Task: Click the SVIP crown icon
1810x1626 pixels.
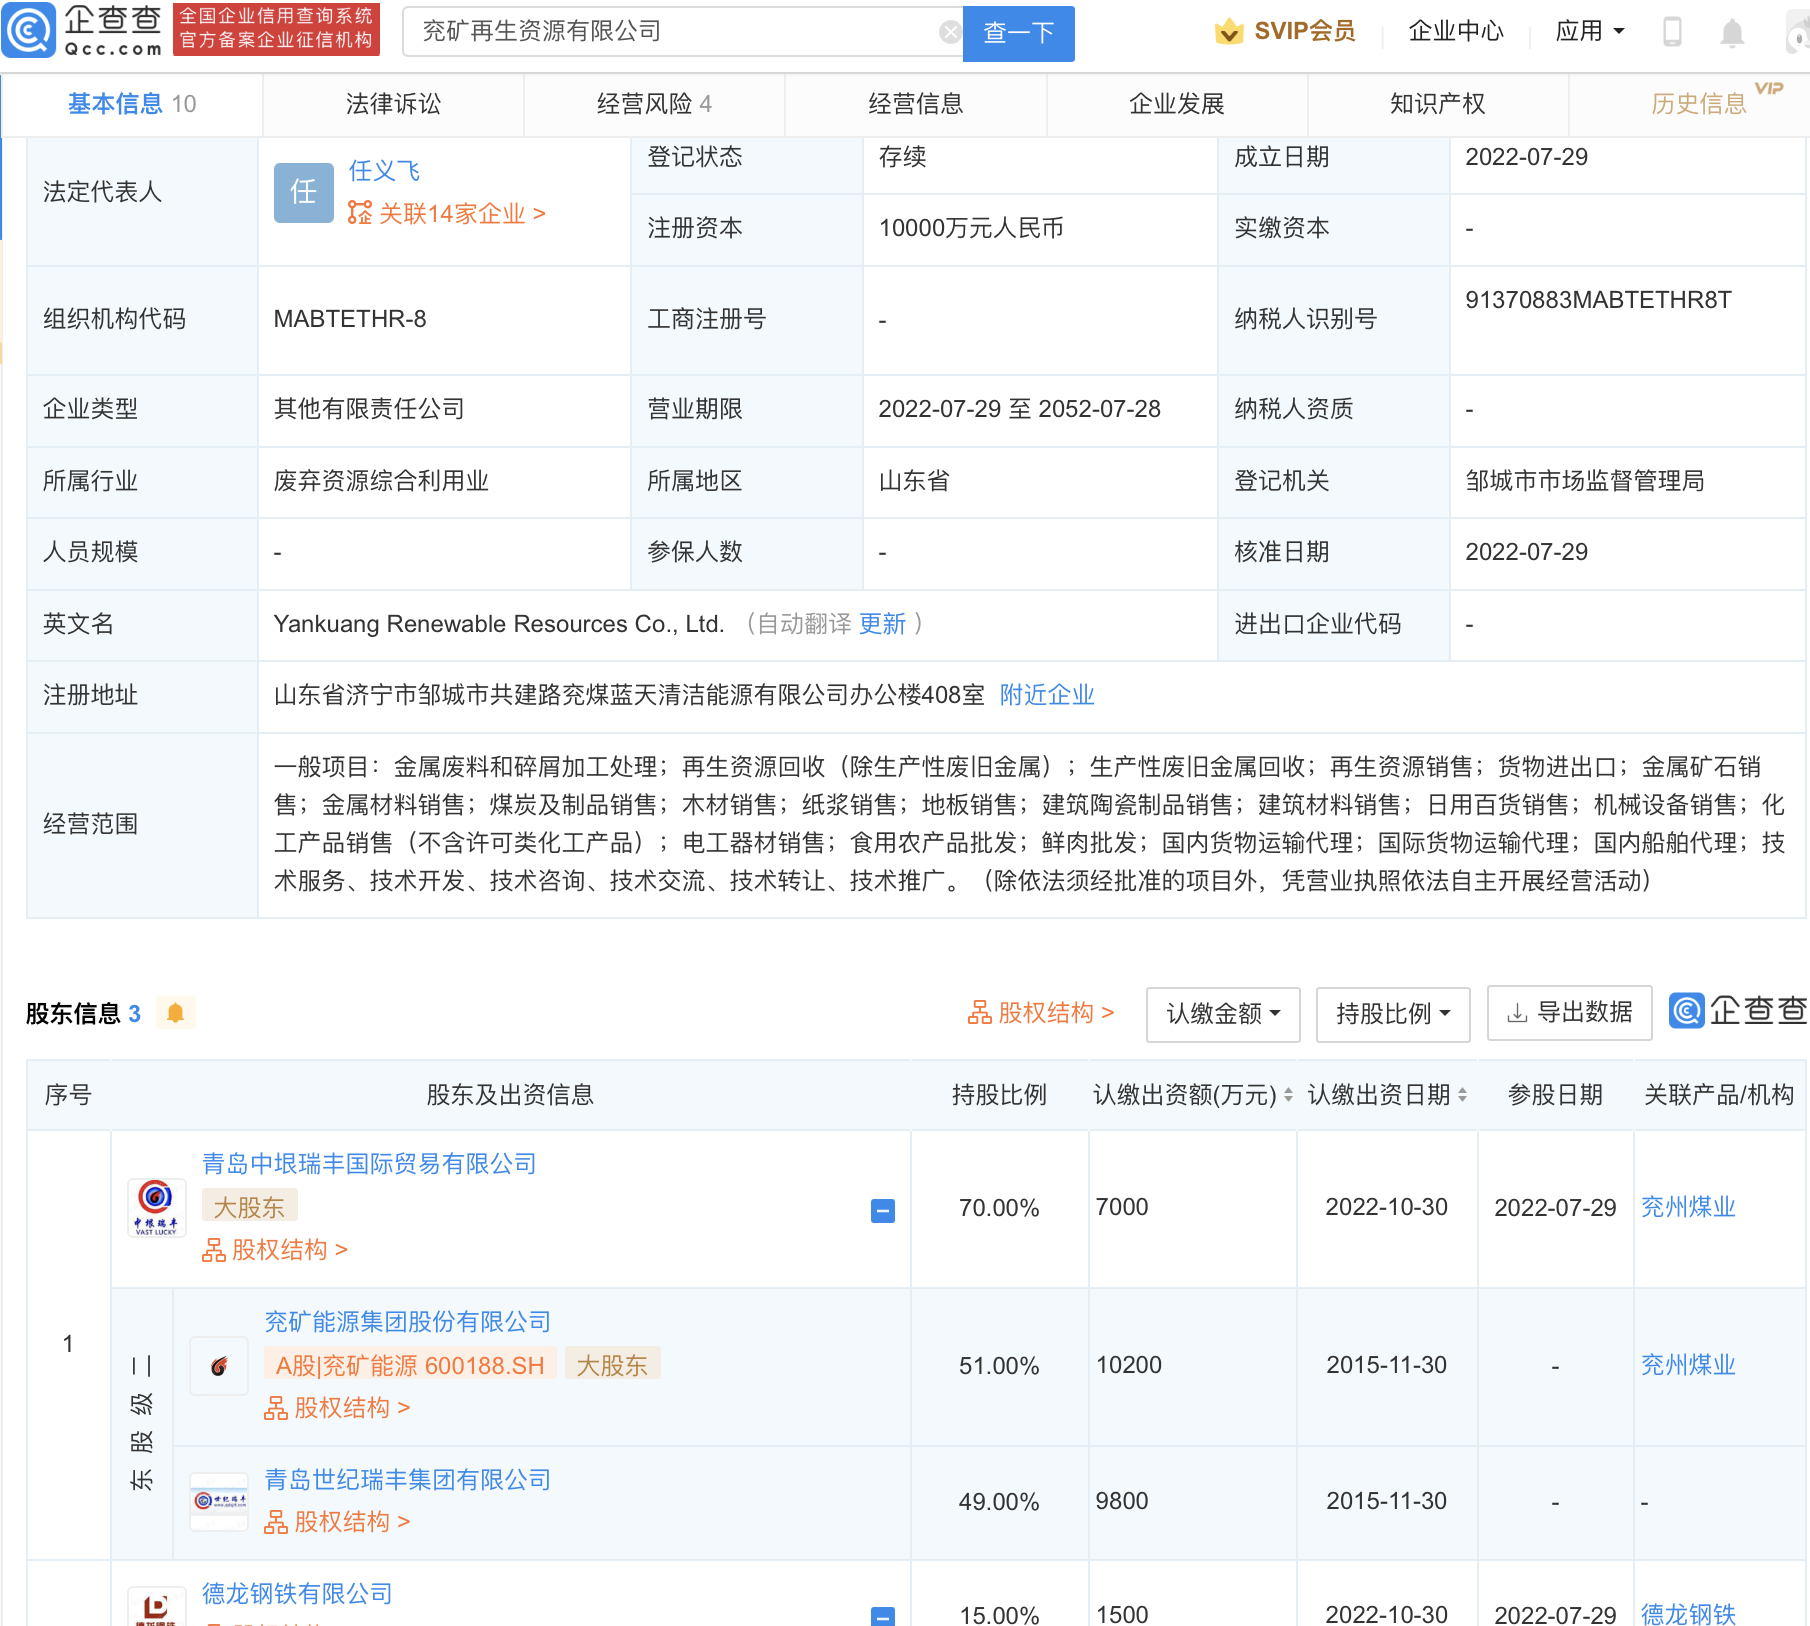Action: [1229, 32]
